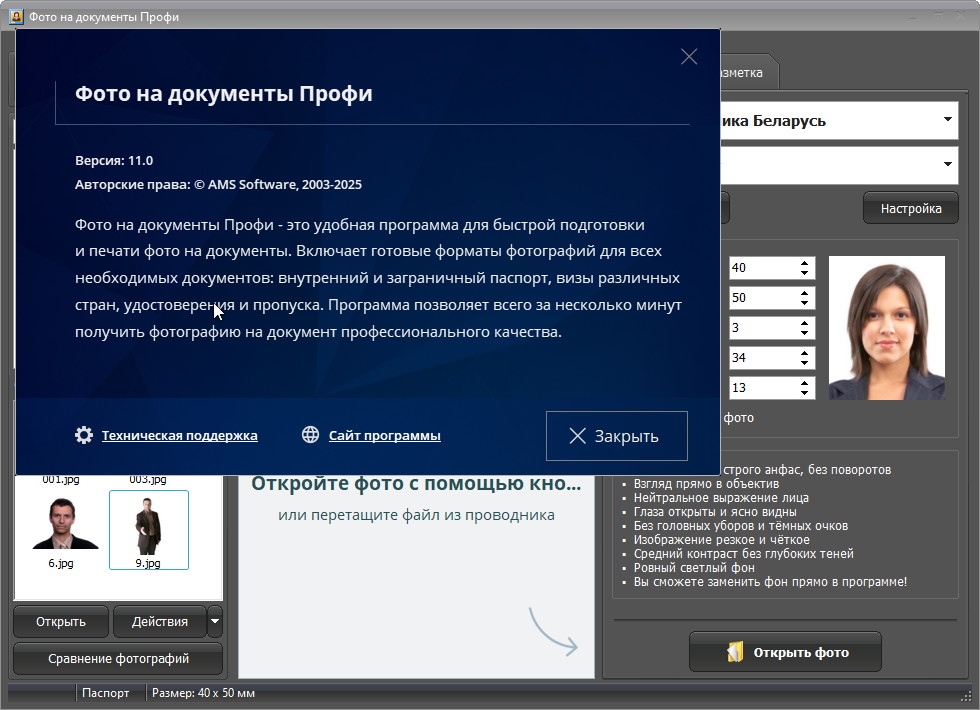Close the about dialog via the X icon
Viewport: 980px width, 710px height.
tap(689, 57)
